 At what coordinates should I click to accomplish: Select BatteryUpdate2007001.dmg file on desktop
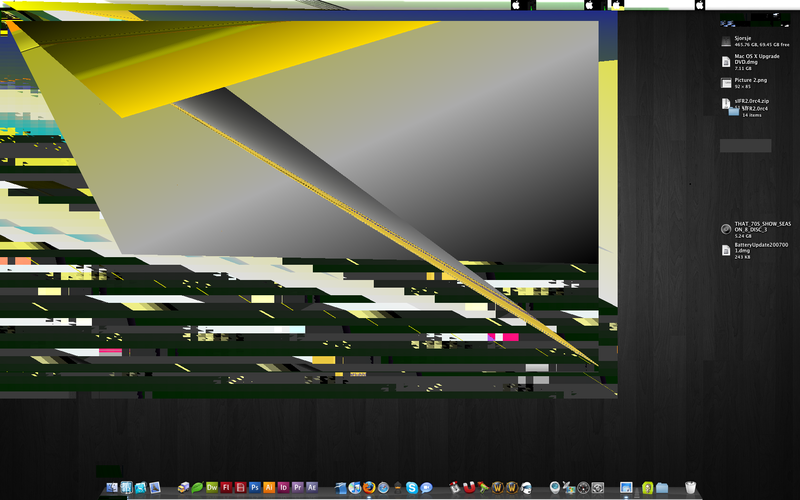coord(726,249)
